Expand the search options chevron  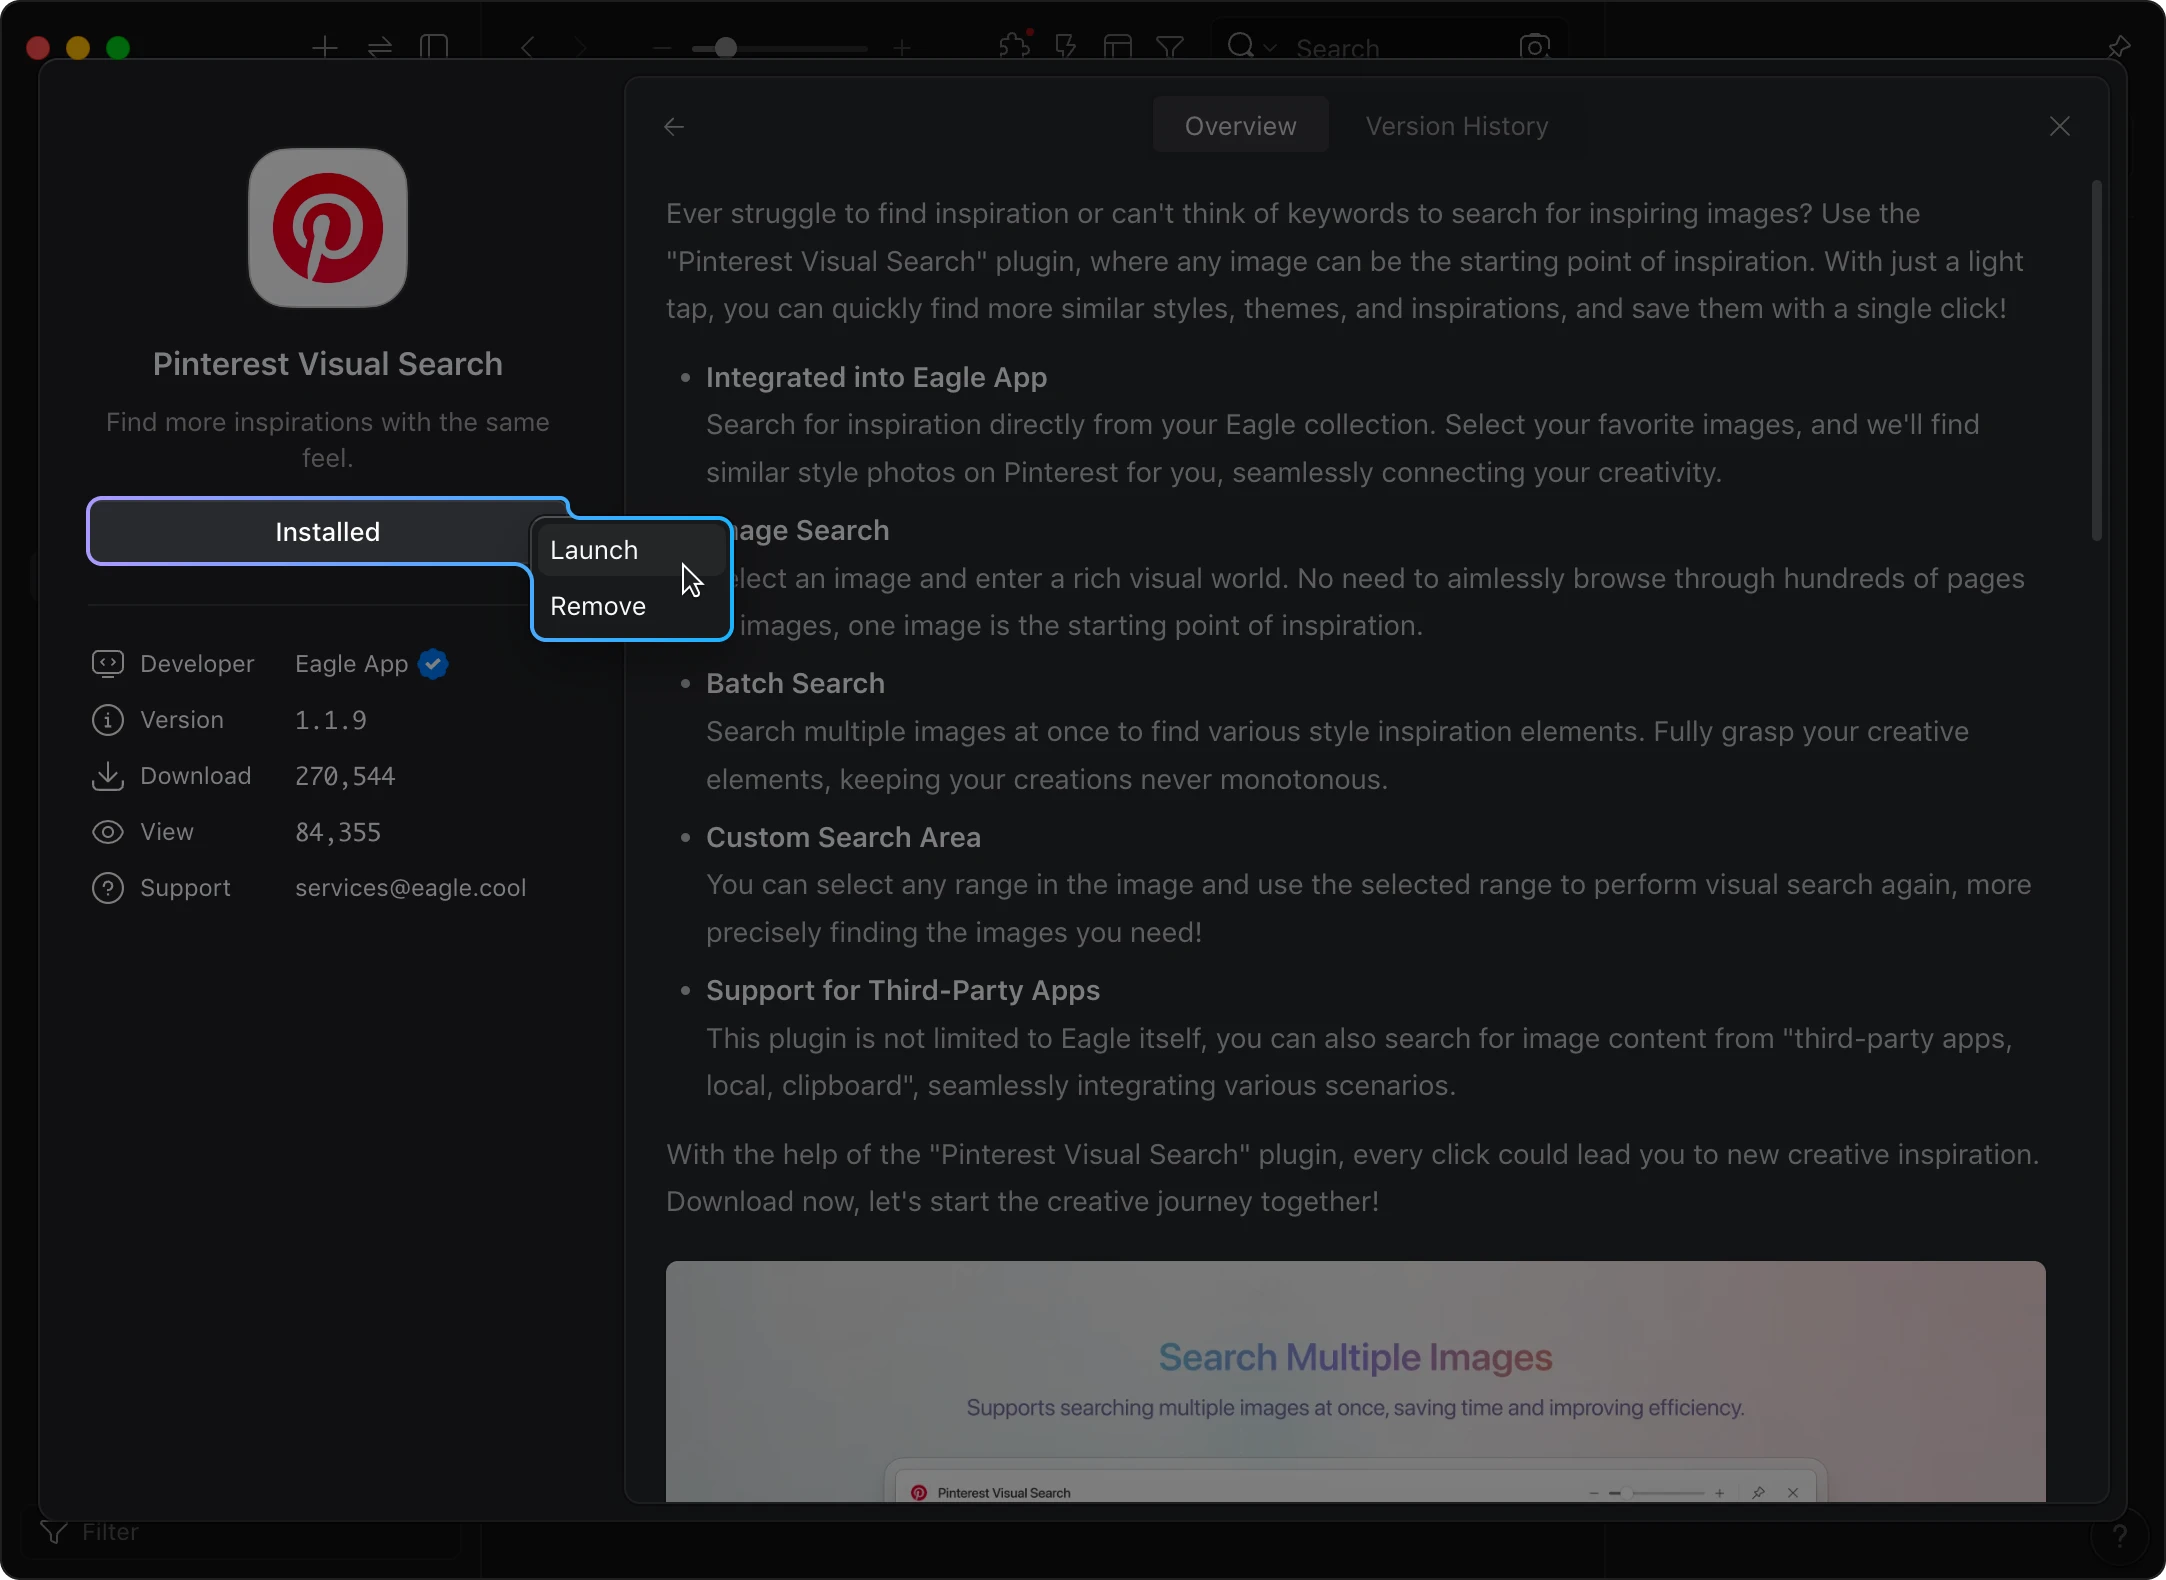1270,48
